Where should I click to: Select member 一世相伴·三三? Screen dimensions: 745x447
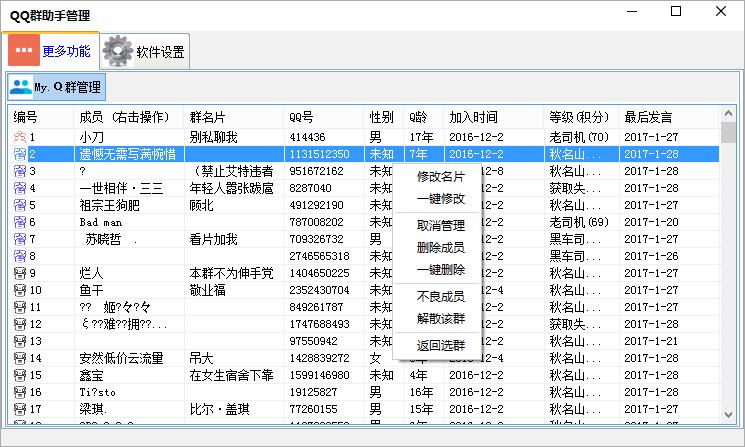pyautogui.click(x=121, y=188)
